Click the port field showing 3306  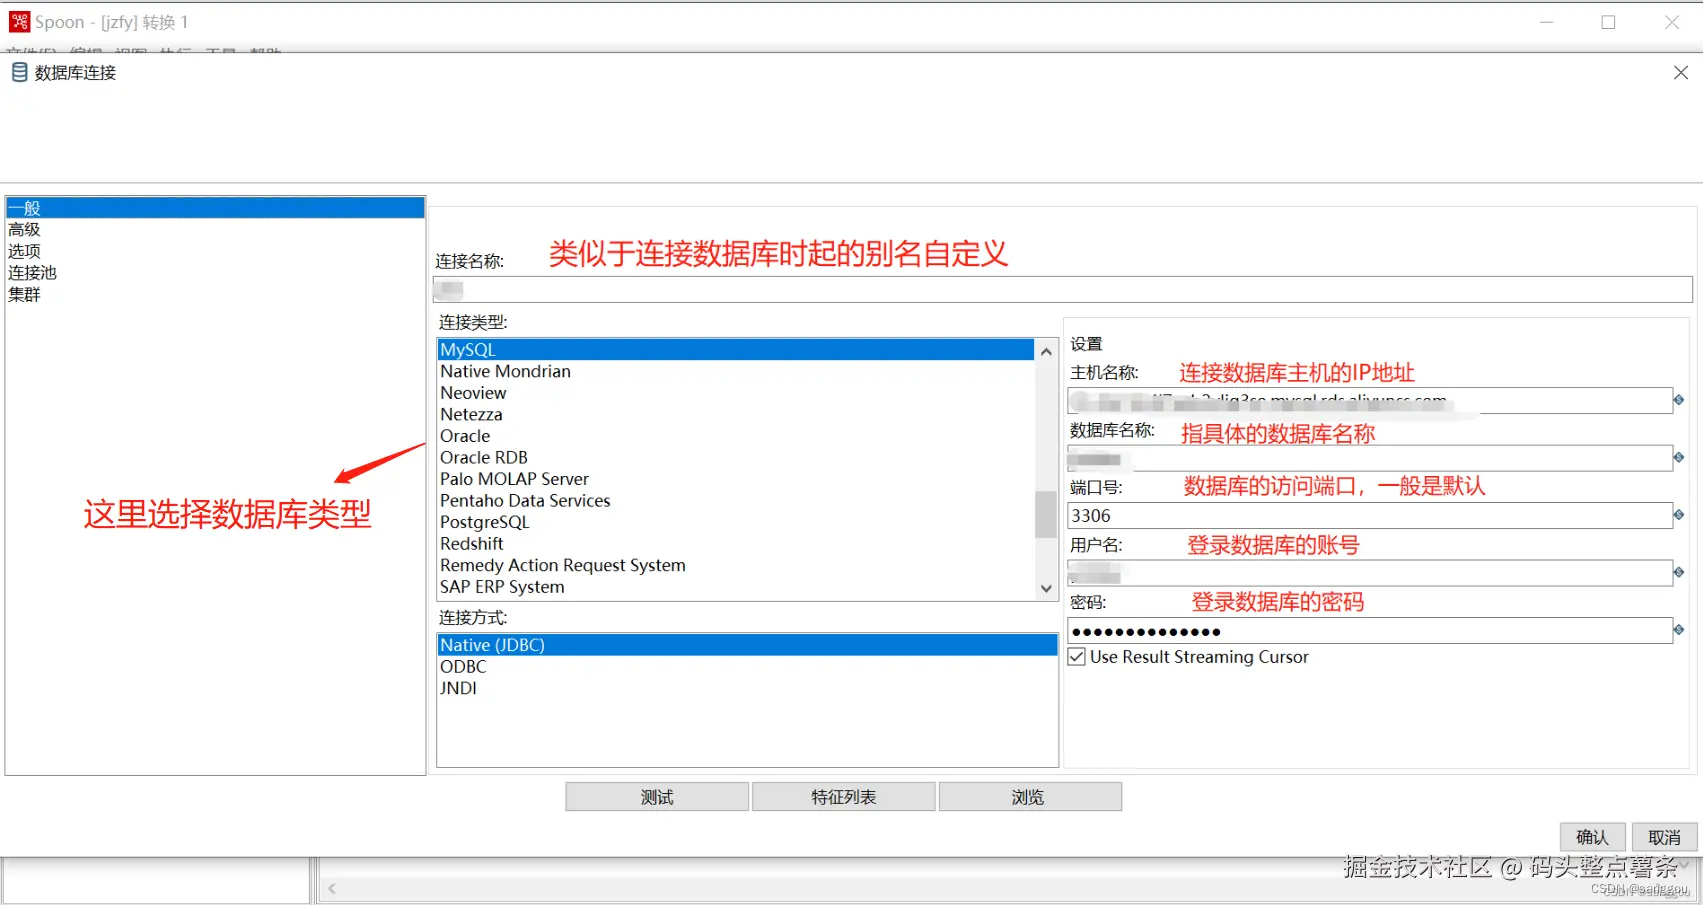[1370, 516]
